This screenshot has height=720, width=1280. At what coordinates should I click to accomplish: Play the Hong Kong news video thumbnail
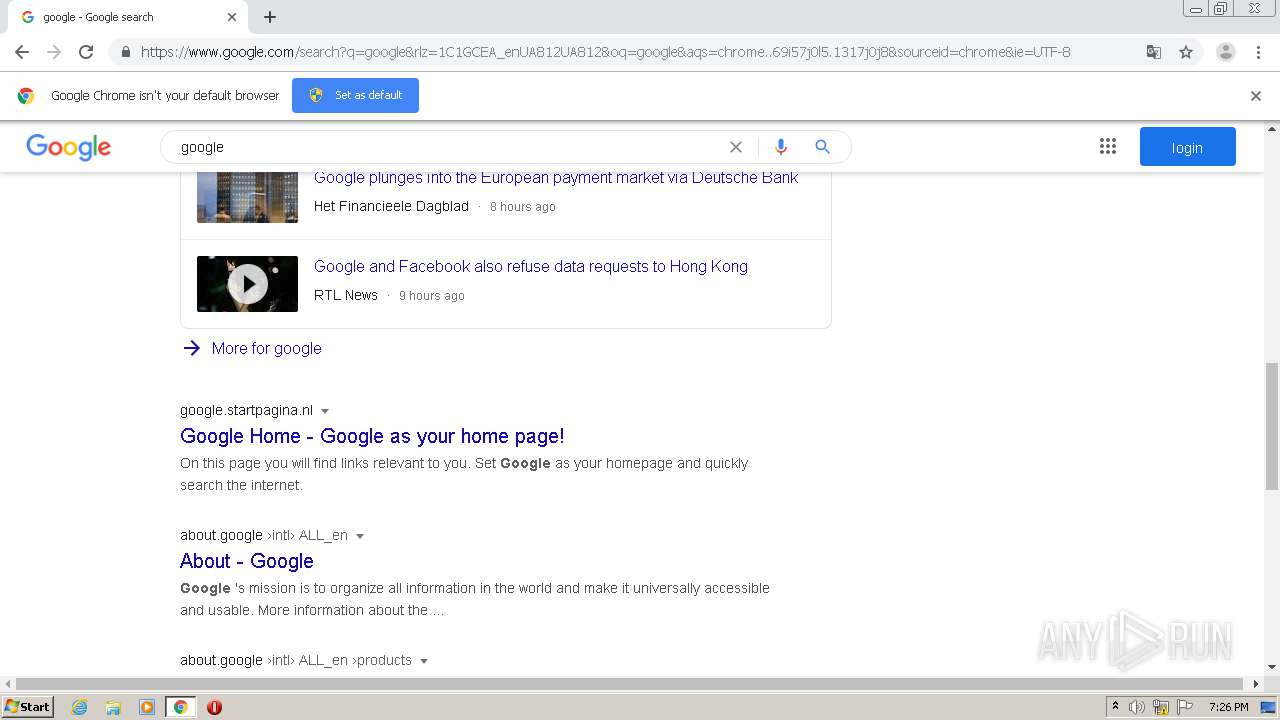pyautogui.click(x=247, y=284)
